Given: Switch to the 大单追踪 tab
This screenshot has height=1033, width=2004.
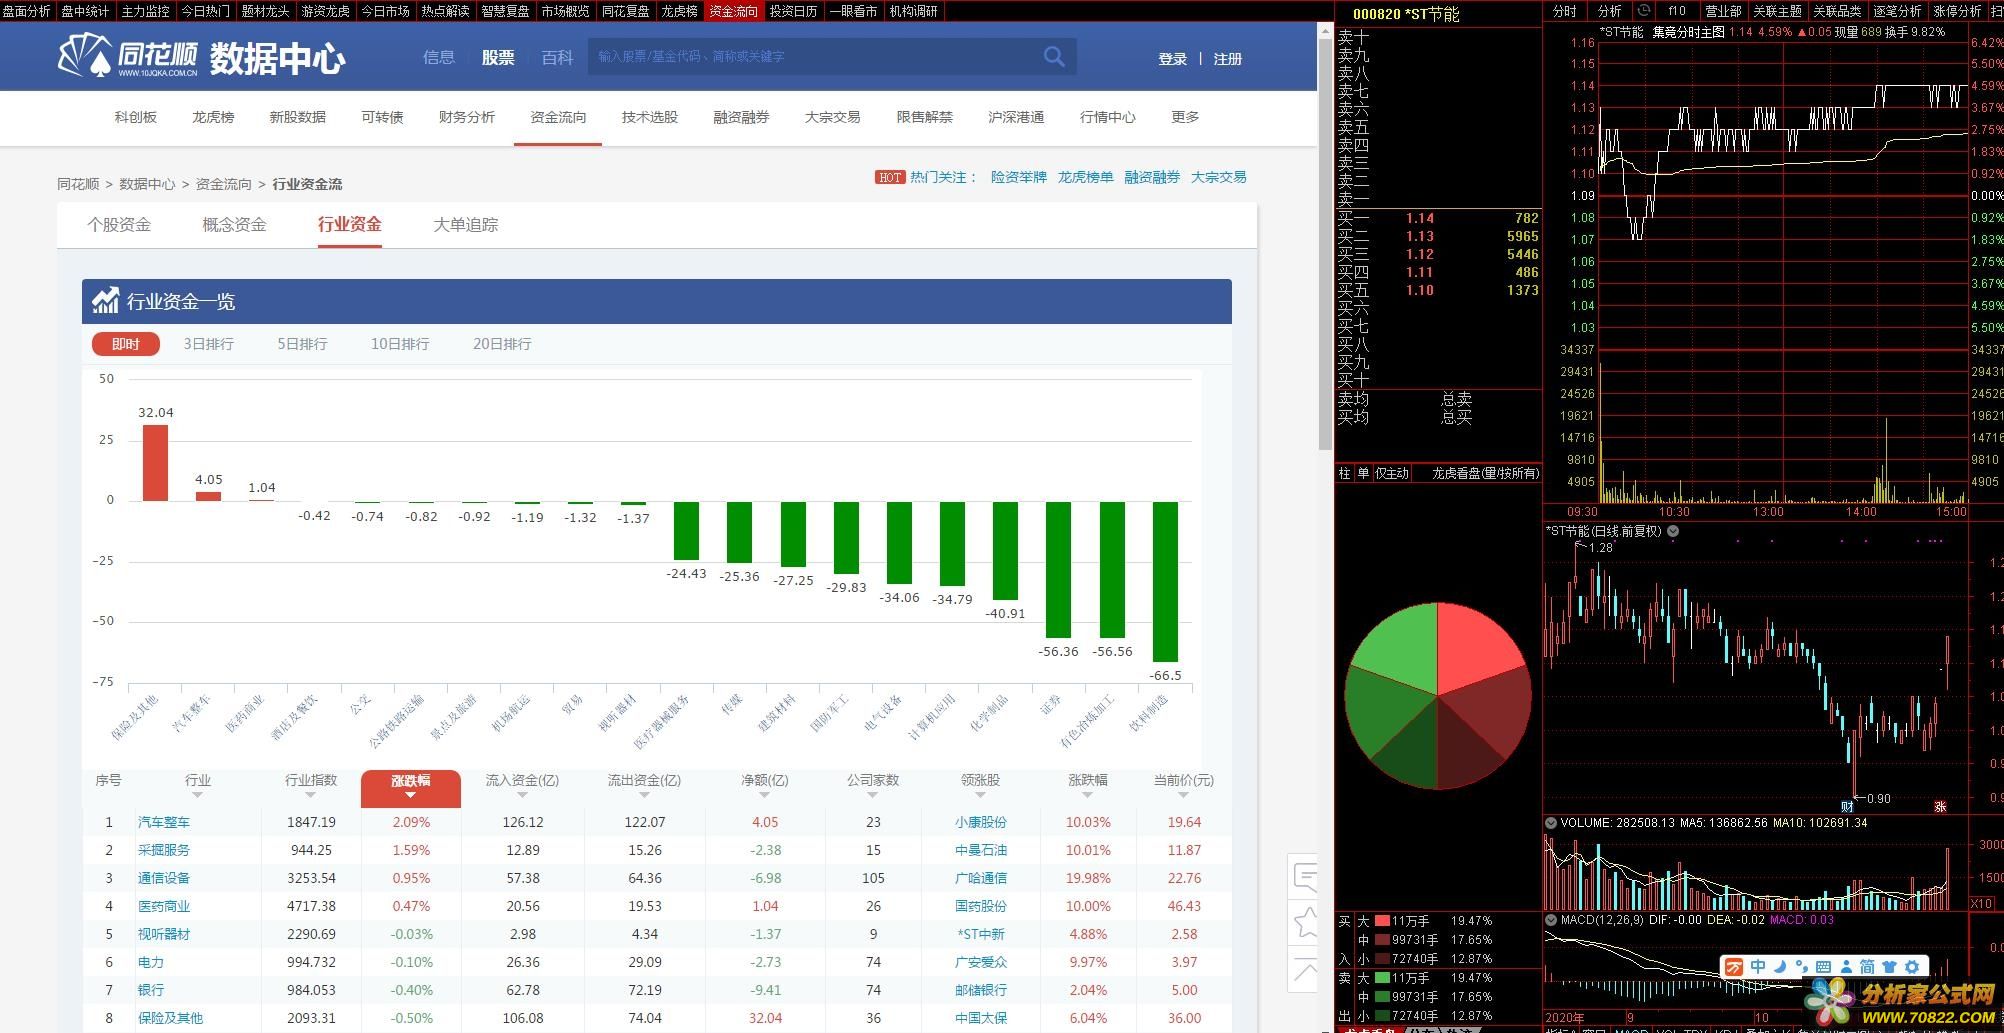Looking at the screenshot, I should coord(466,225).
